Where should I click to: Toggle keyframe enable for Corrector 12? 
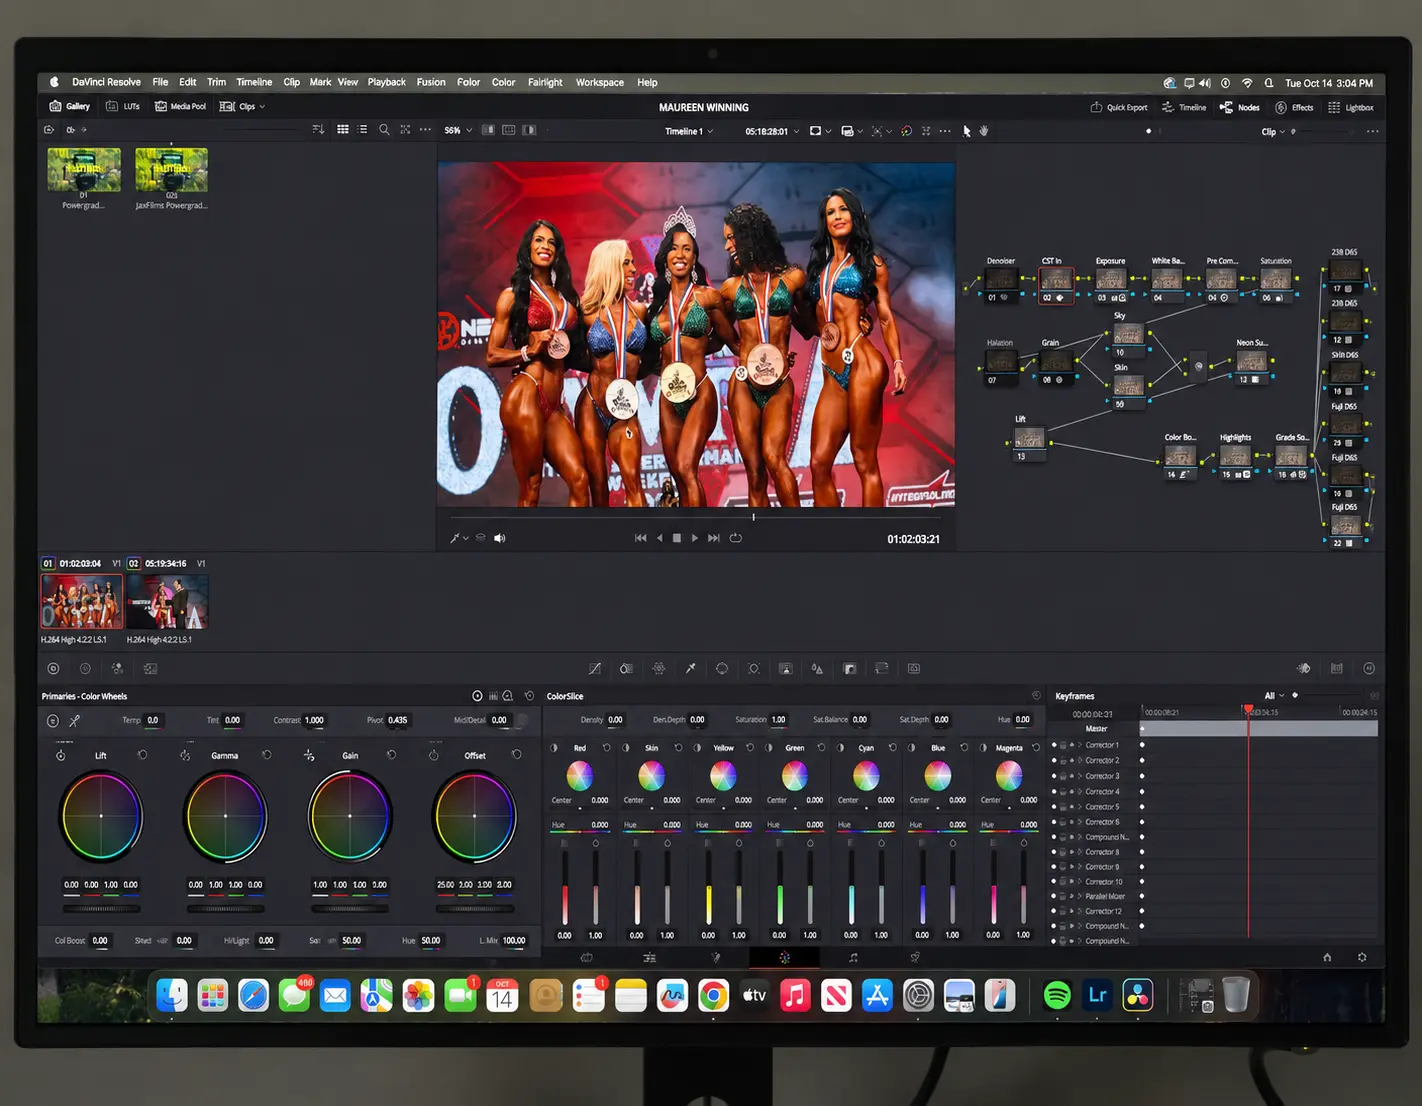(x=1054, y=912)
